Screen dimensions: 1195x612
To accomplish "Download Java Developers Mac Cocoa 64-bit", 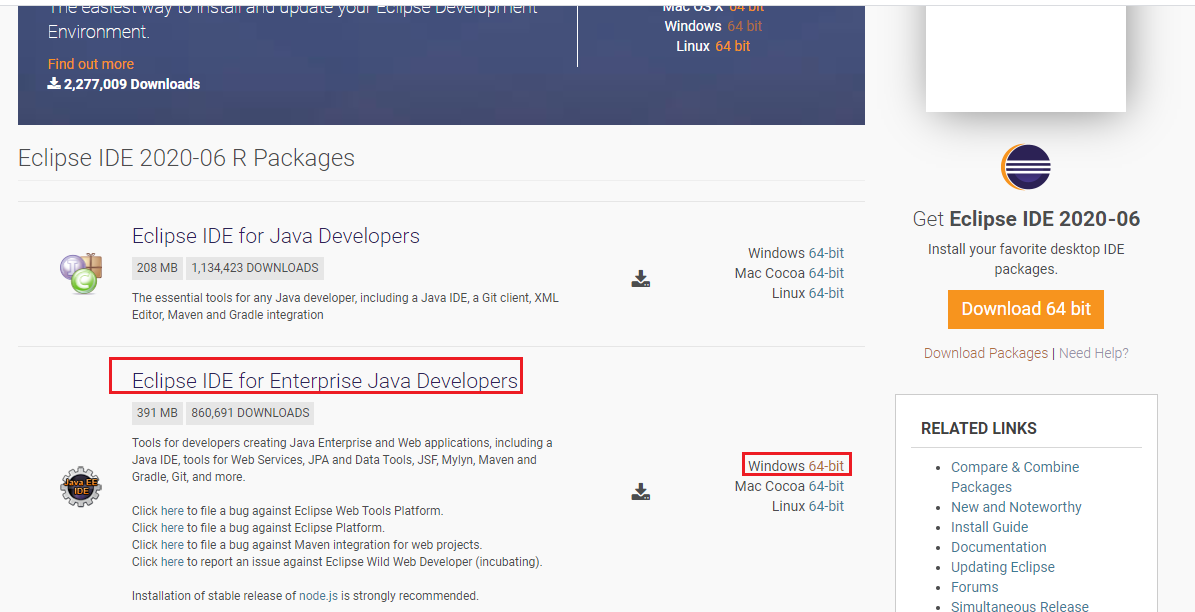I will click(826, 273).
